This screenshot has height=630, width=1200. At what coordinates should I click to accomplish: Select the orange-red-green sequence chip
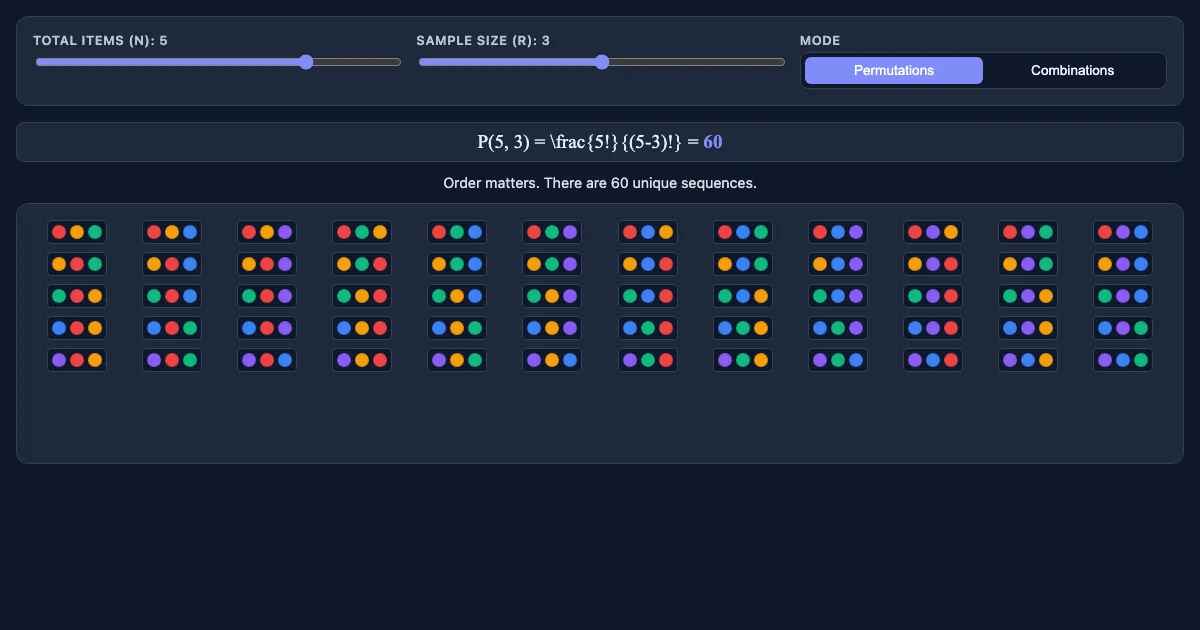click(x=77, y=264)
